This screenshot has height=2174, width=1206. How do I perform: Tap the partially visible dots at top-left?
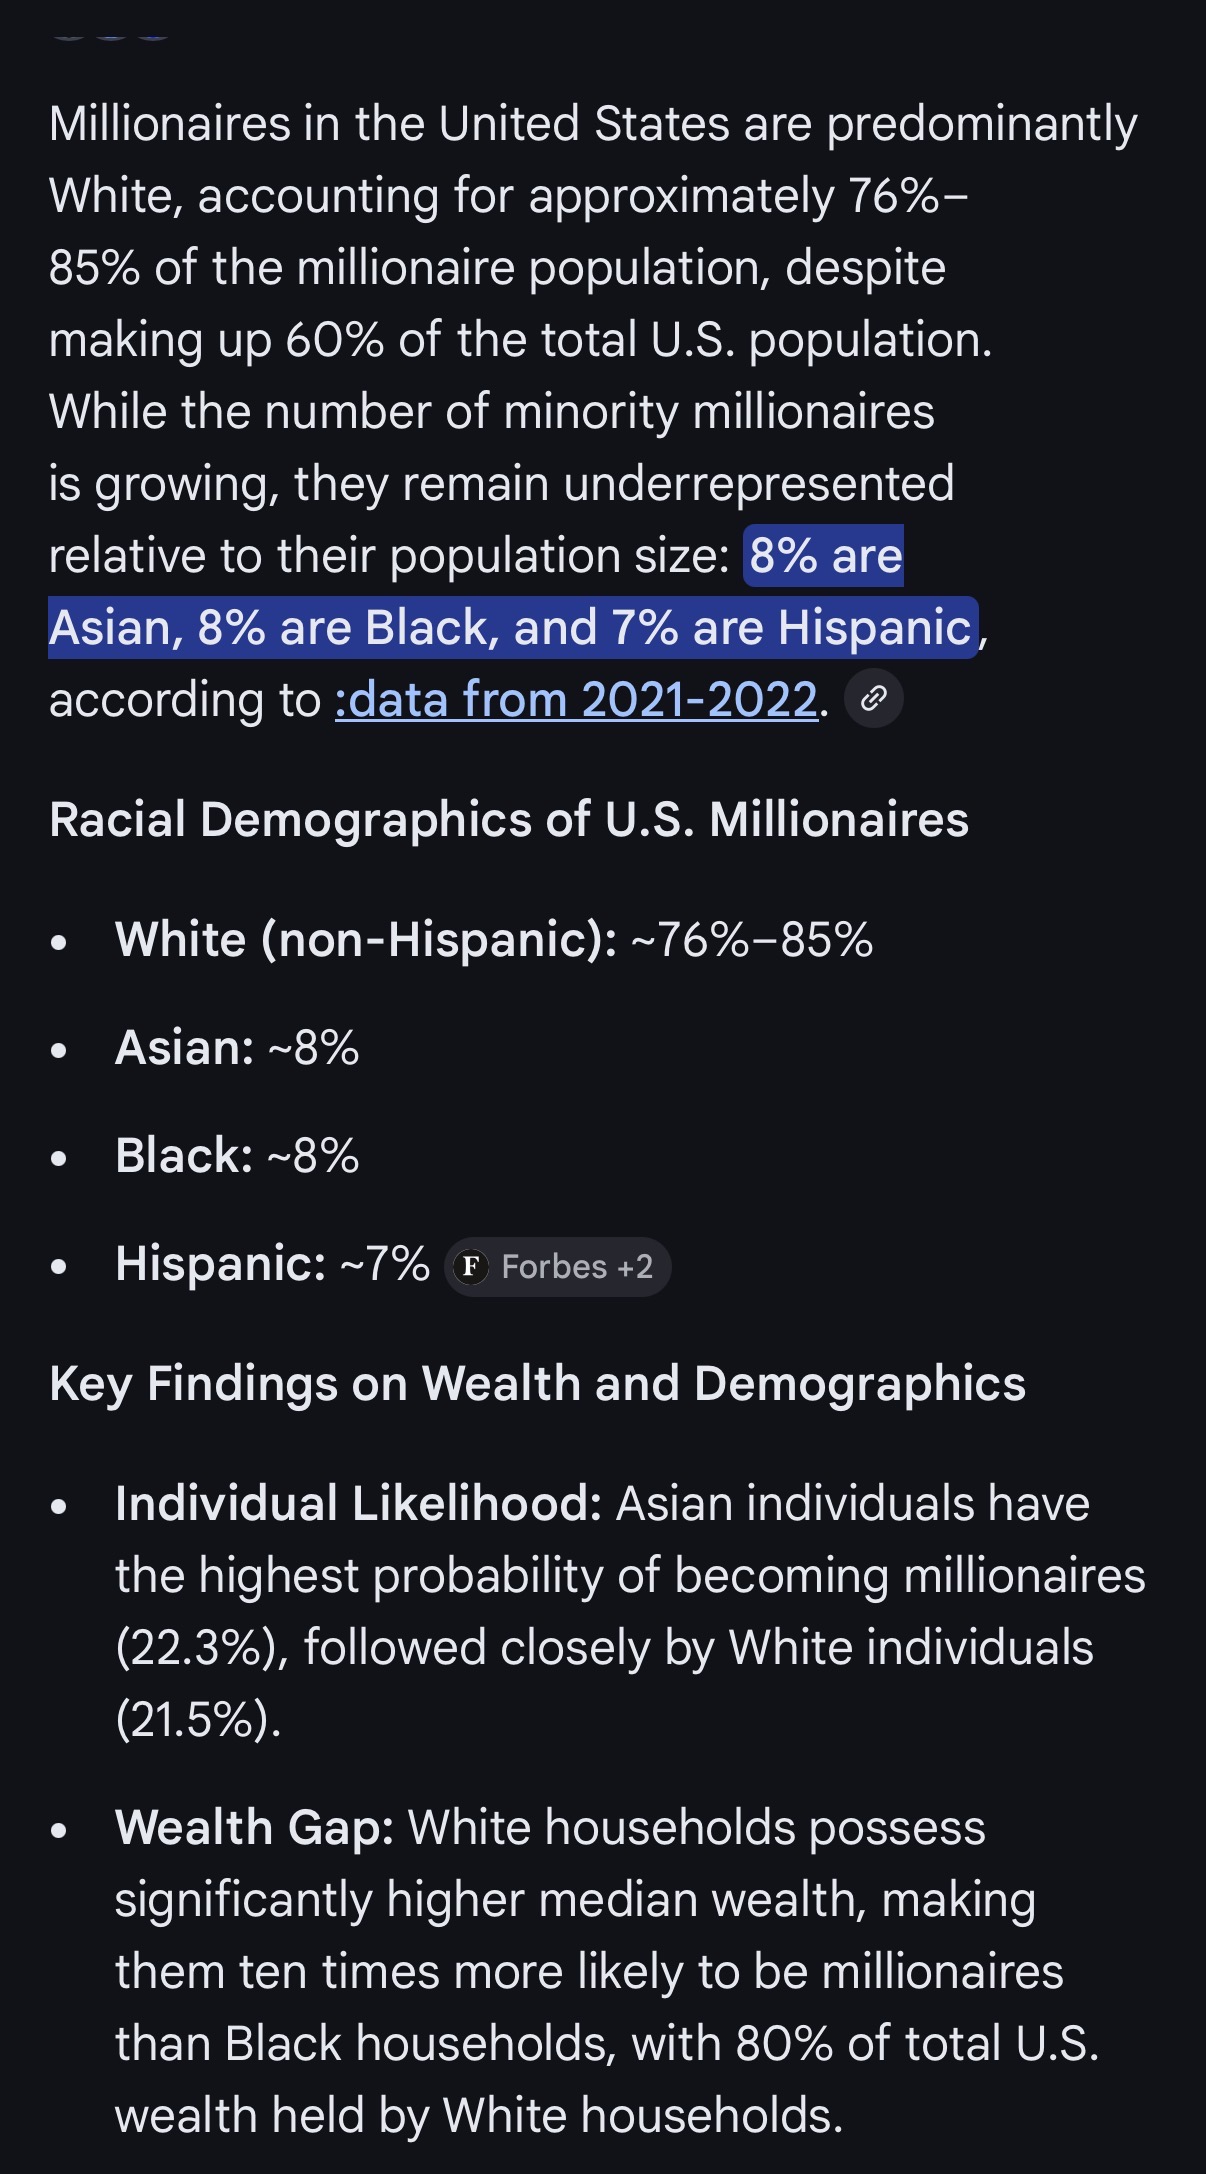[110, 35]
